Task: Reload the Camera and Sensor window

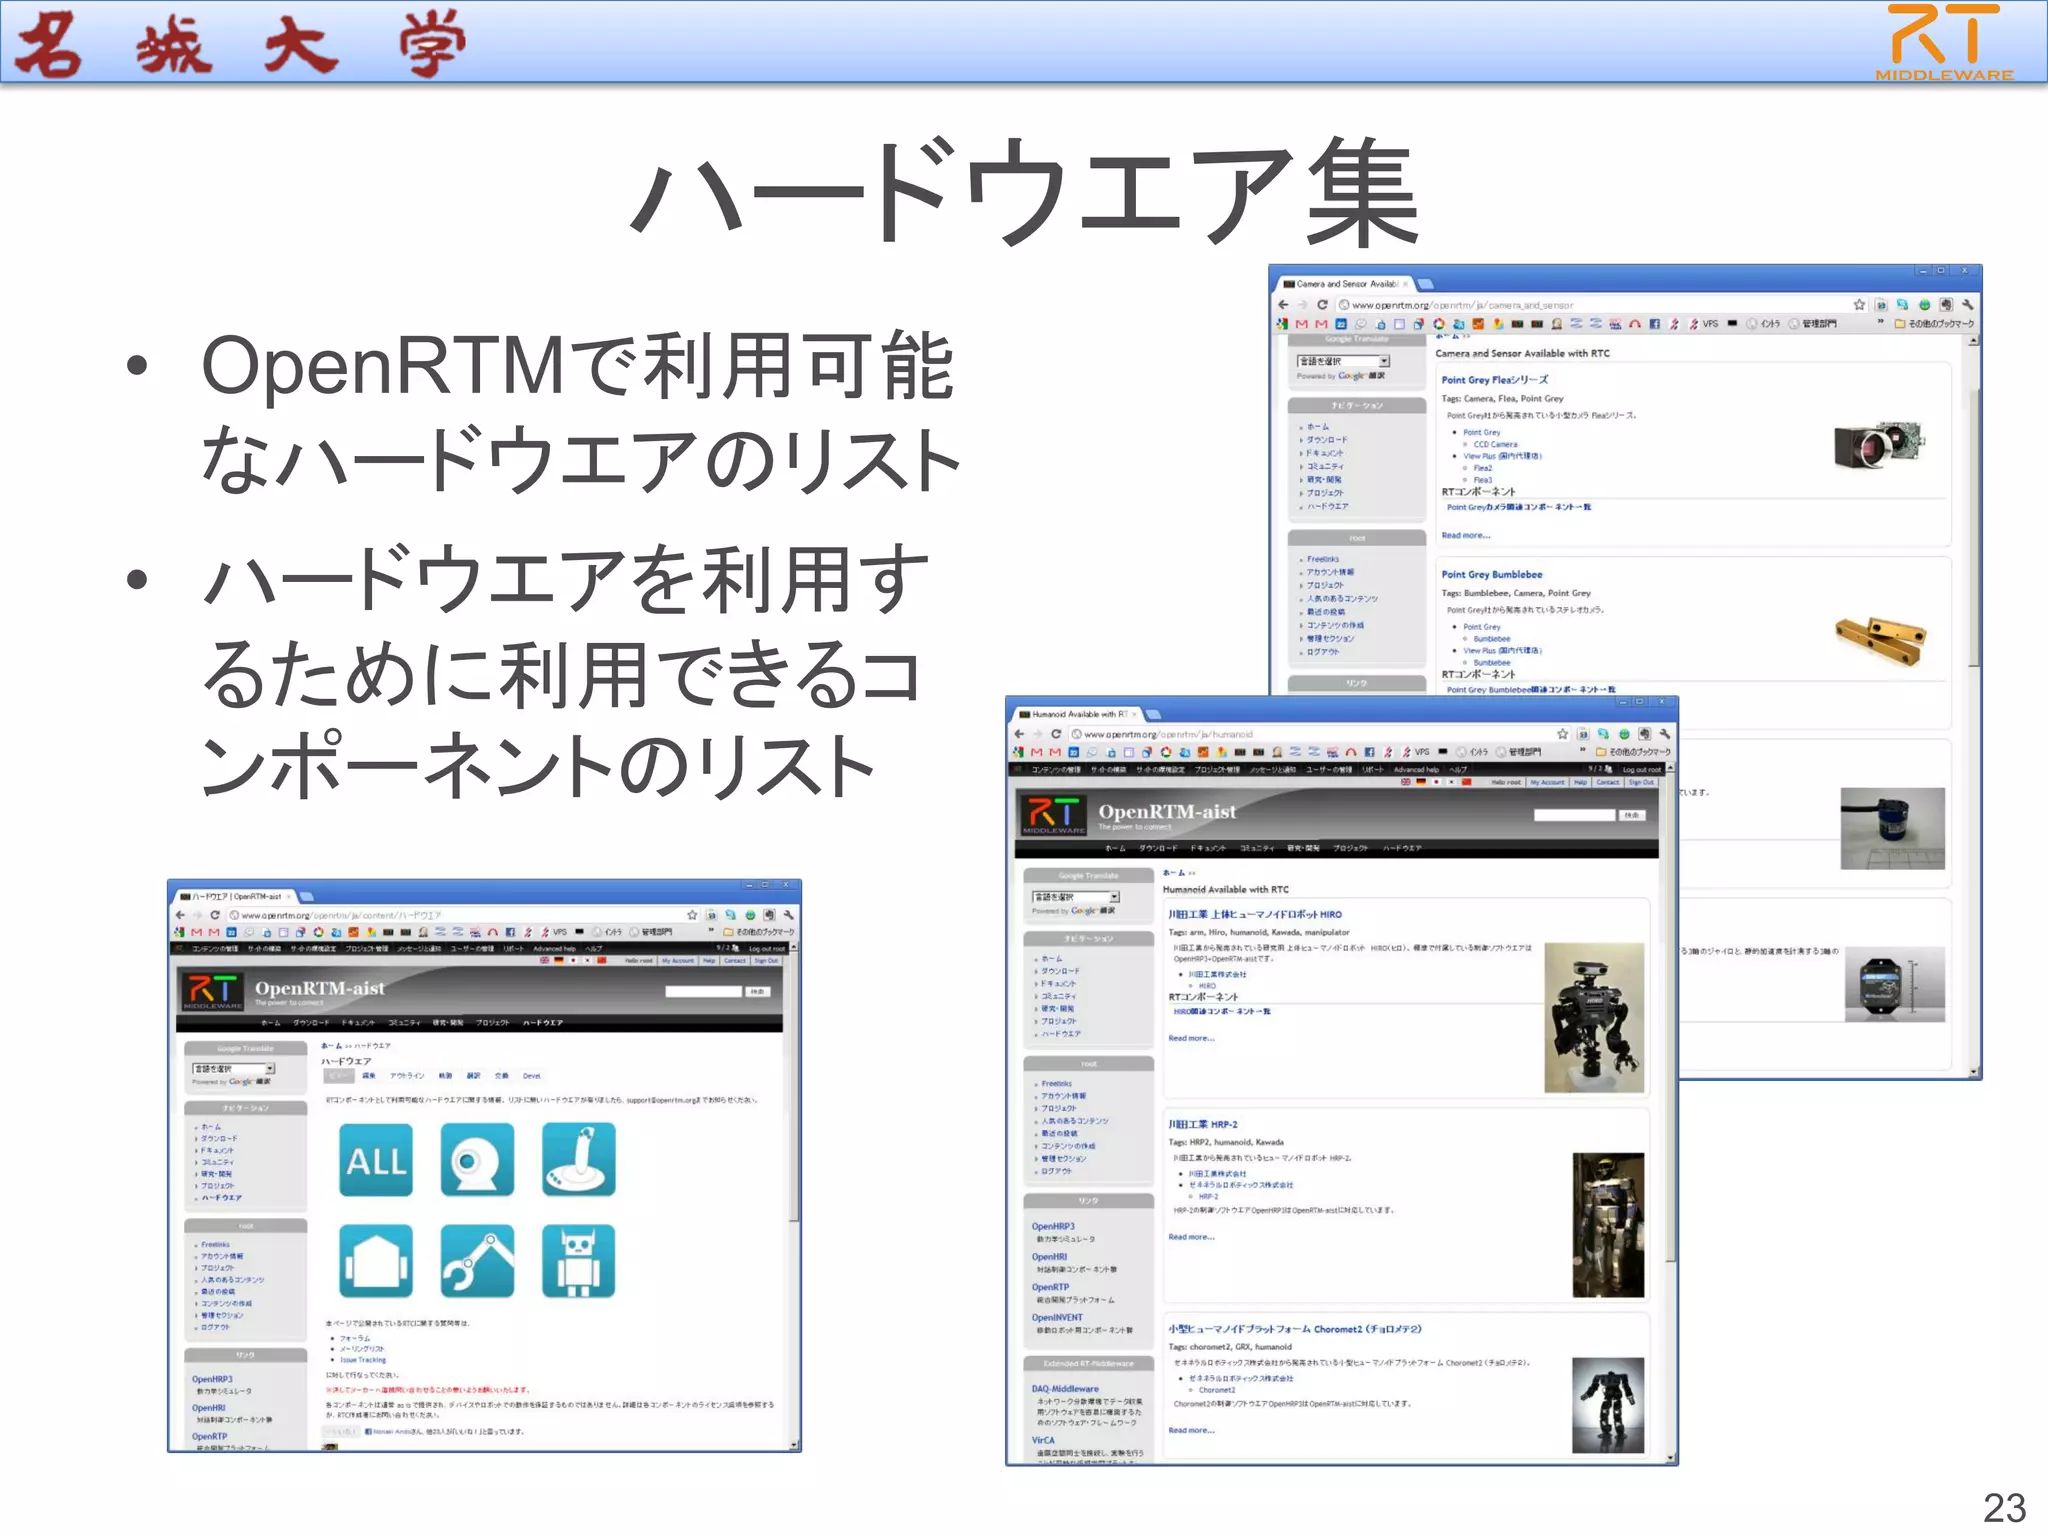Action: pyautogui.click(x=1321, y=305)
